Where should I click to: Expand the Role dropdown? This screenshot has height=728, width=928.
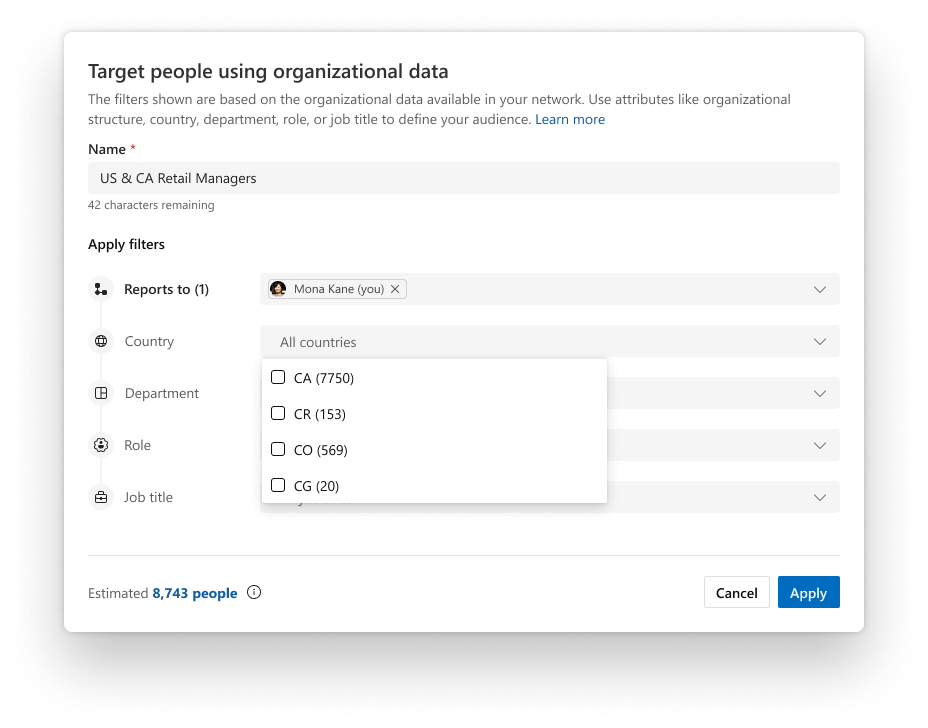point(820,444)
